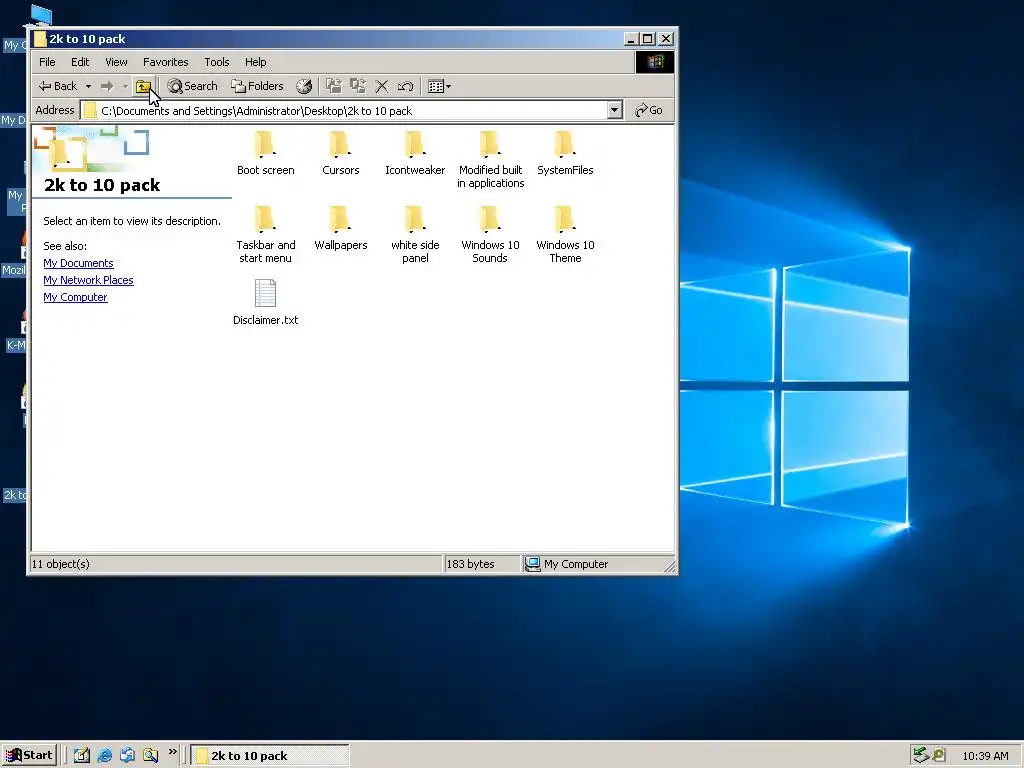The image size is (1024, 768).
Task: Click the network connection tray icon
Action: click(921, 755)
